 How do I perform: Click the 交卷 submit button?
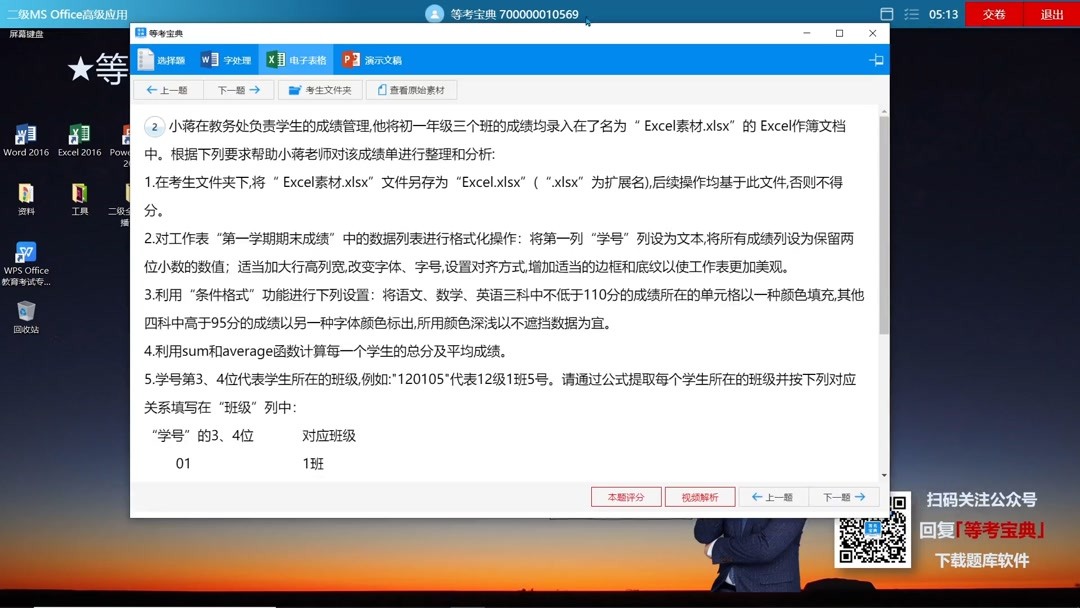993,14
